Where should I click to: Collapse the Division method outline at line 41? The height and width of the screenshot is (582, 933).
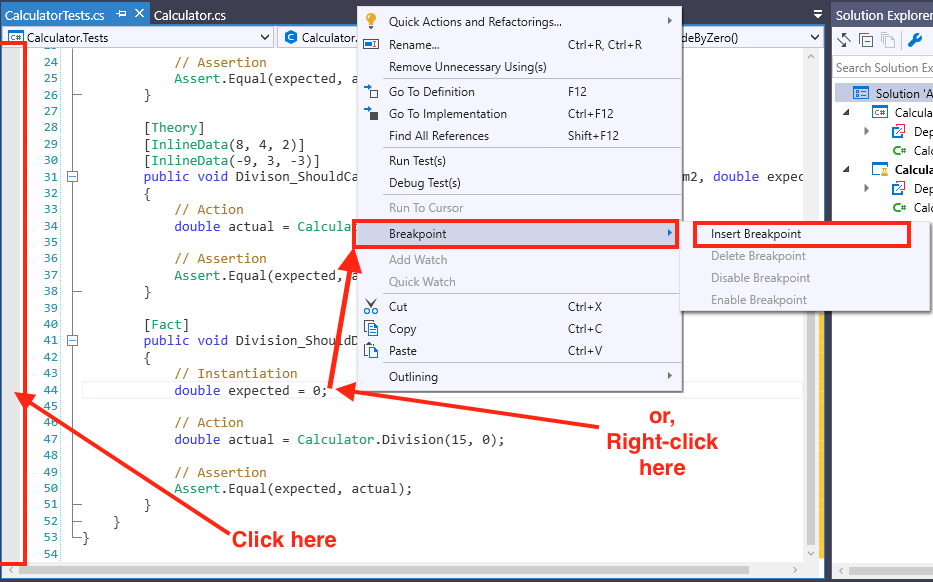(x=72, y=340)
